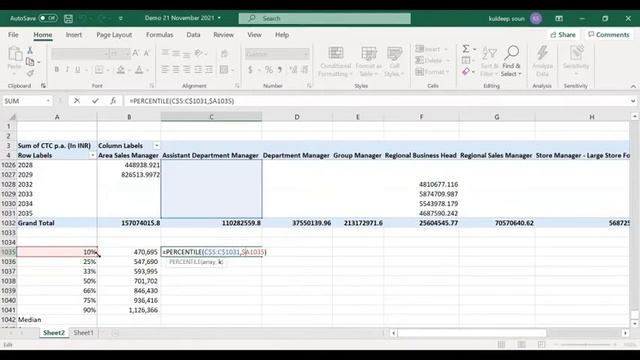Click the Share button
The image size is (640, 360).
[563, 35]
